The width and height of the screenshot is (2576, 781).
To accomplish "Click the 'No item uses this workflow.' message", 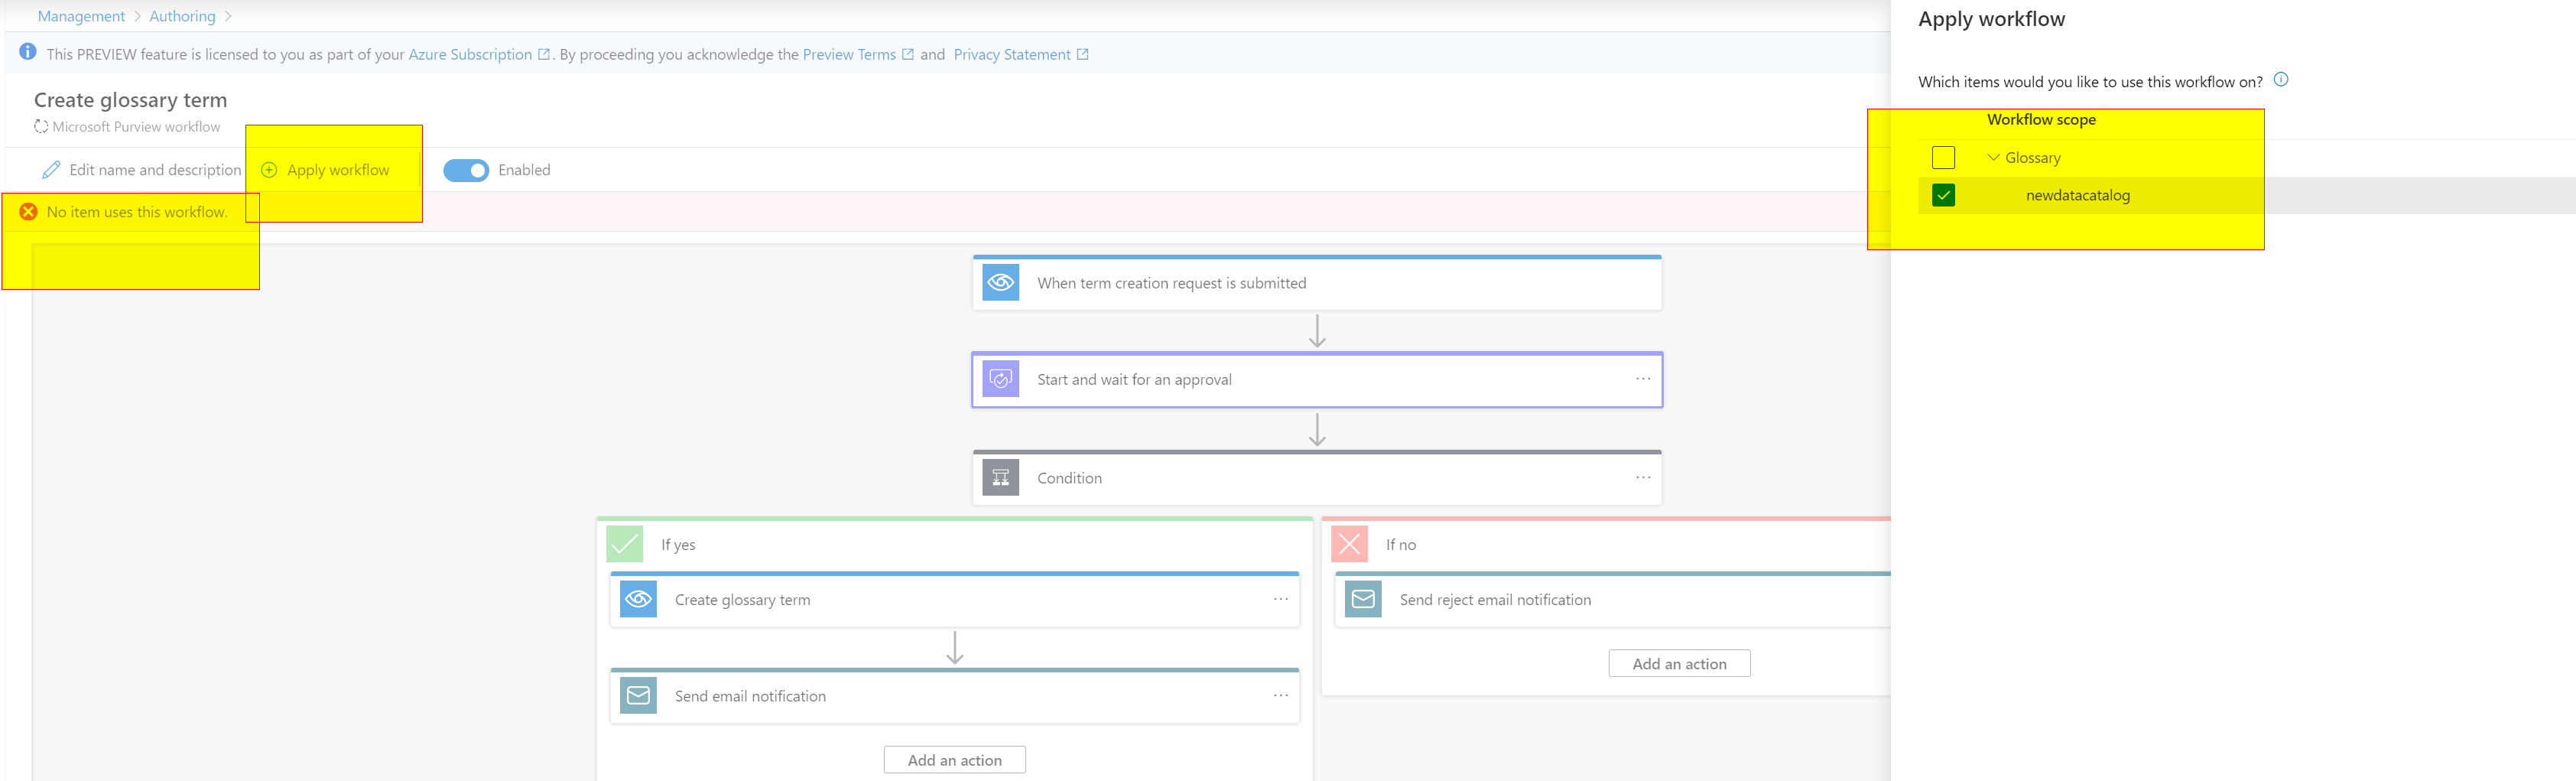I will 137,212.
